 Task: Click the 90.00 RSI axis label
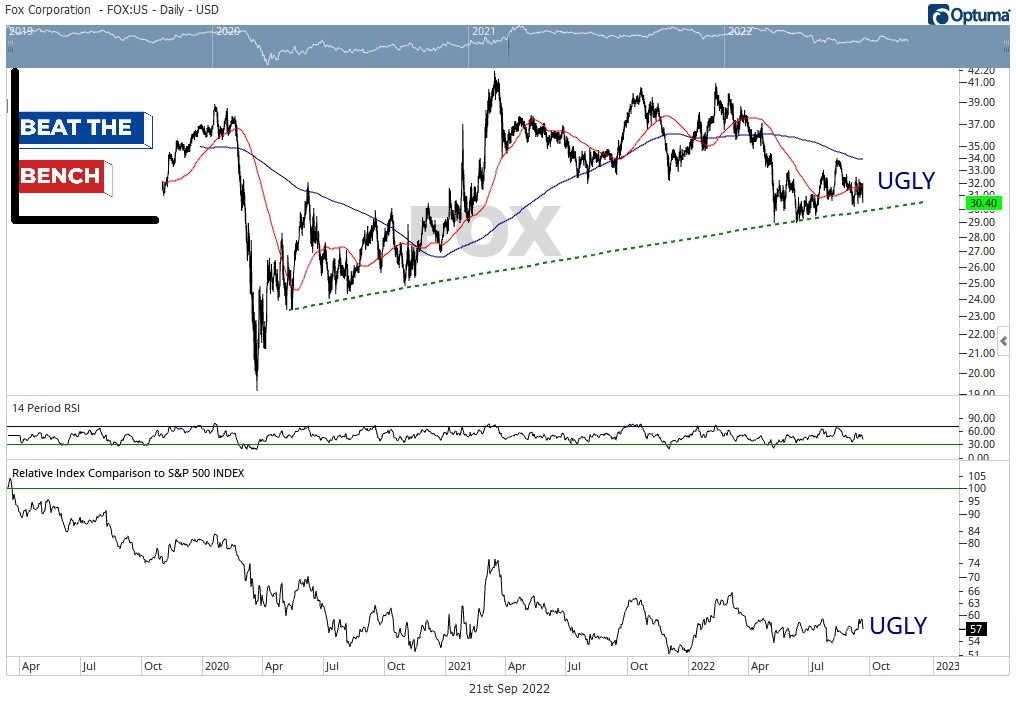click(981, 418)
